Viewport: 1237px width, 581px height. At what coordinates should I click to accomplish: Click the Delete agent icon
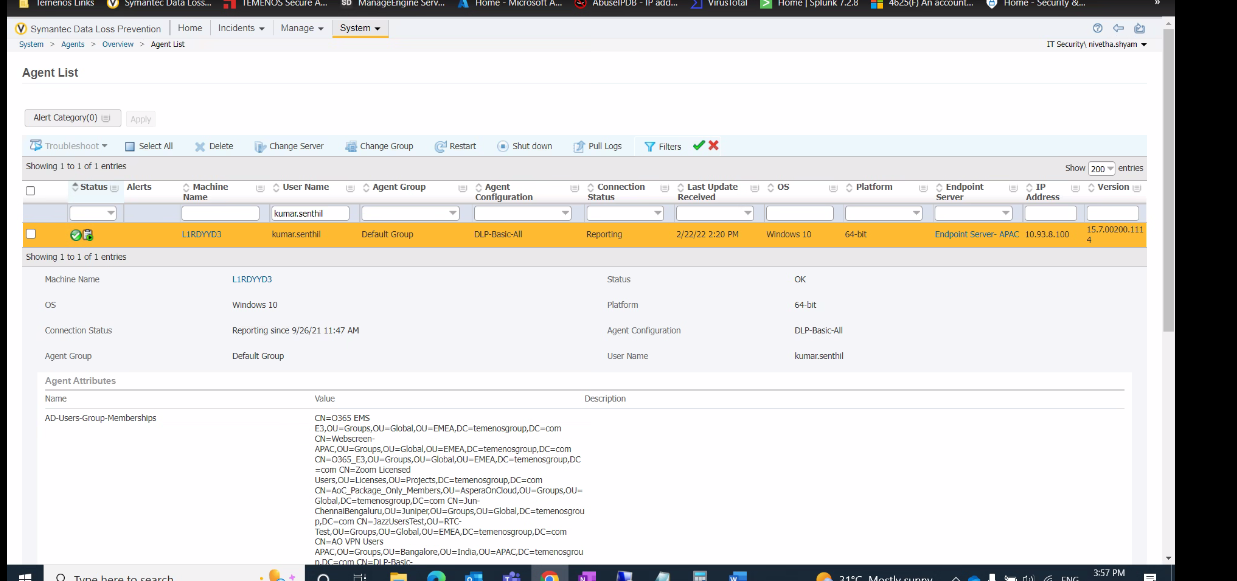pos(200,146)
